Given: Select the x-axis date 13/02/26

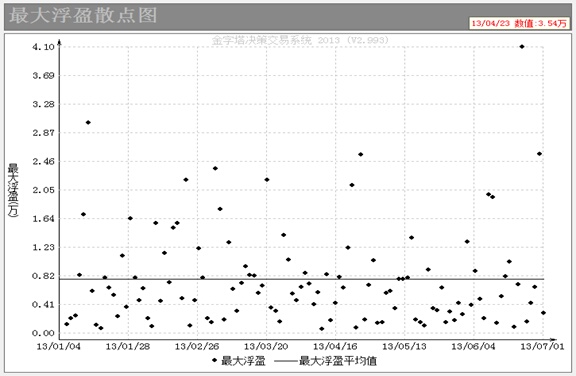Looking at the screenshot, I should coord(197,346).
